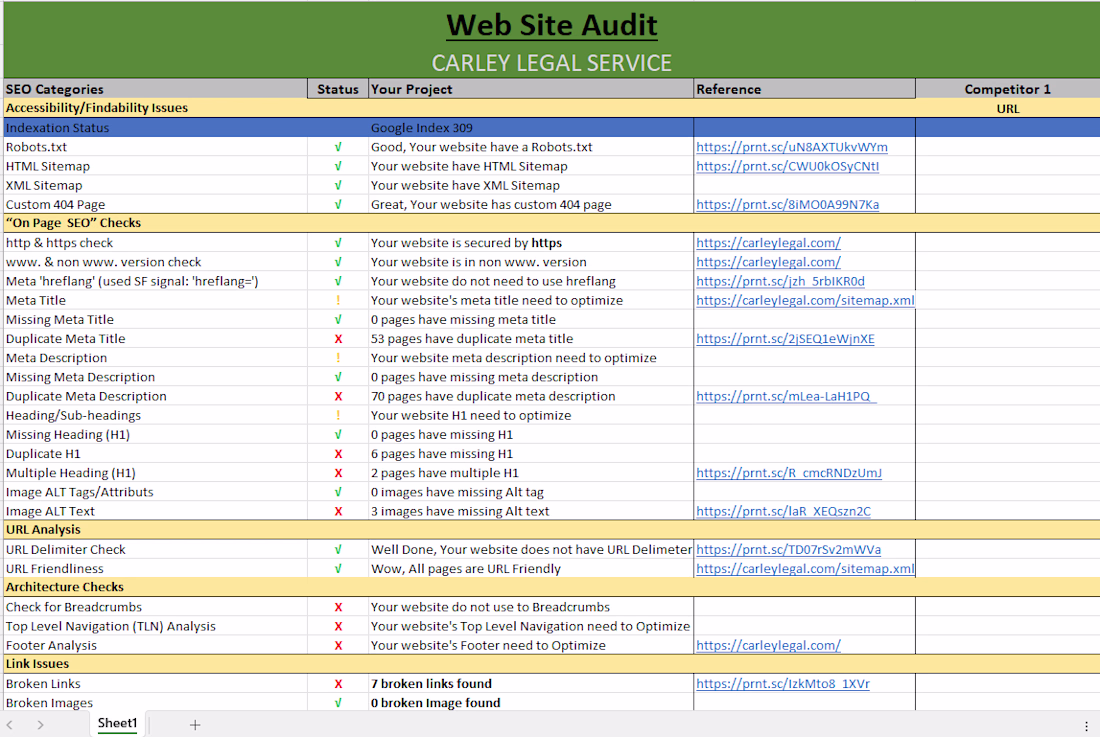Image resolution: width=1100 pixels, height=737 pixels.
Task: Select '6 pages have missing H1' cell
Action: pyautogui.click(x=530, y=454)
